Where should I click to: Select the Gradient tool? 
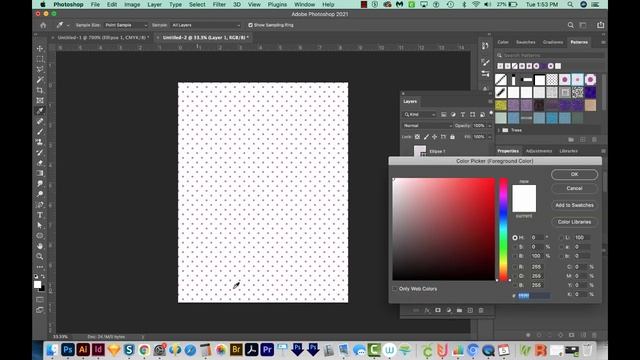click(40, 173)
